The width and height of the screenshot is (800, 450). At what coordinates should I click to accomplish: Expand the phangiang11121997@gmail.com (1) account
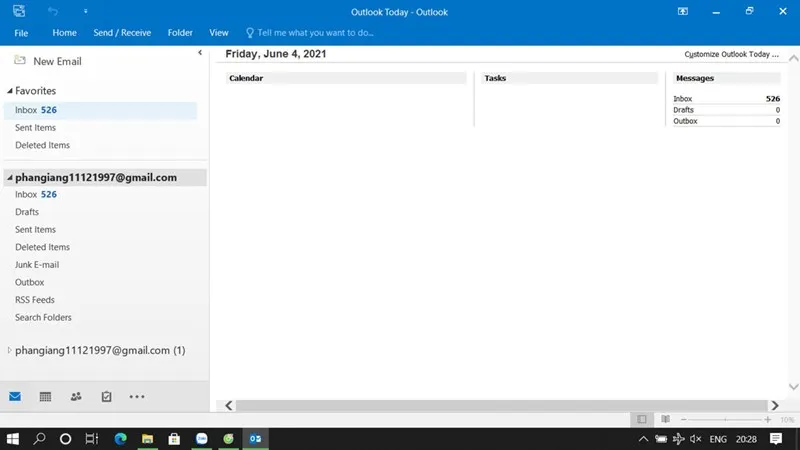coord(9,351)
